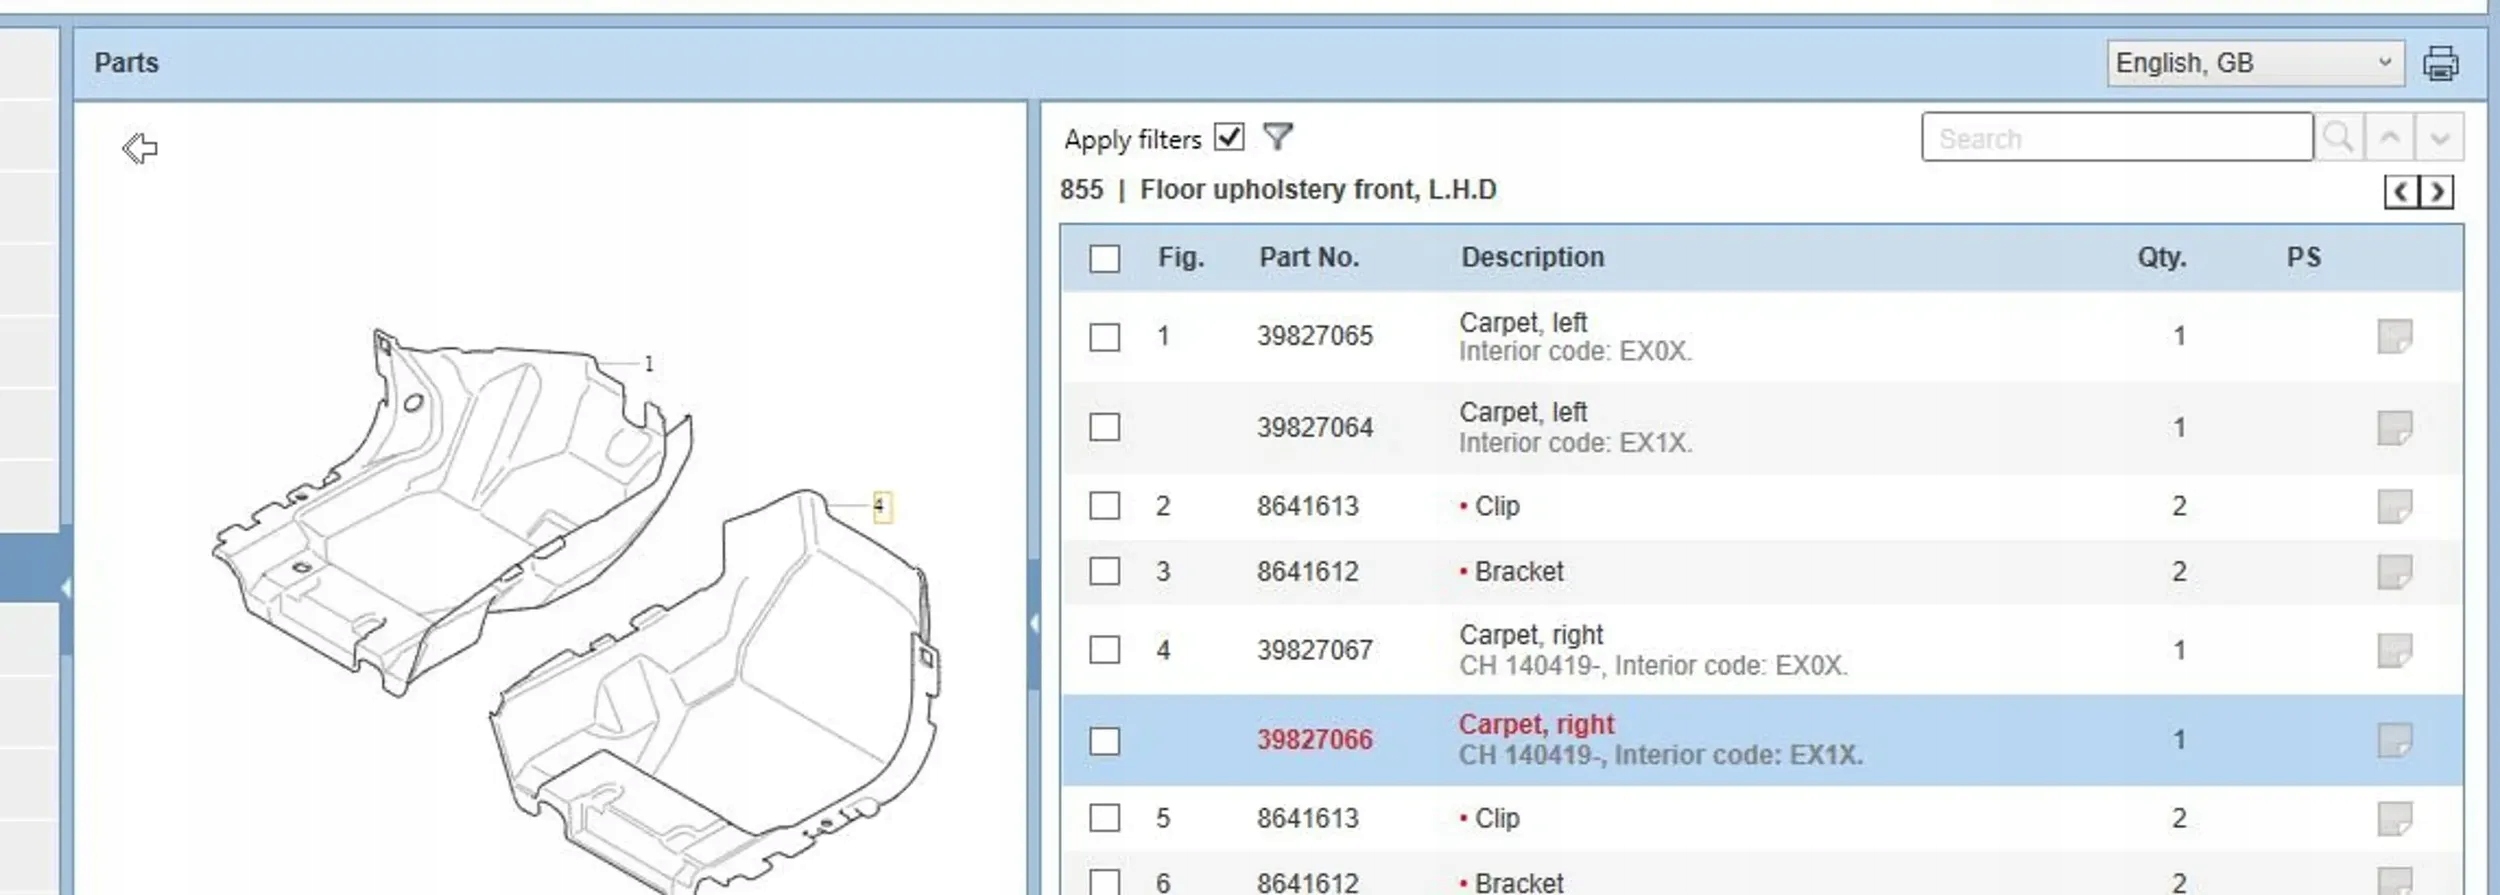Check the box for Fig. 3 Bracket

(1105, 572)
